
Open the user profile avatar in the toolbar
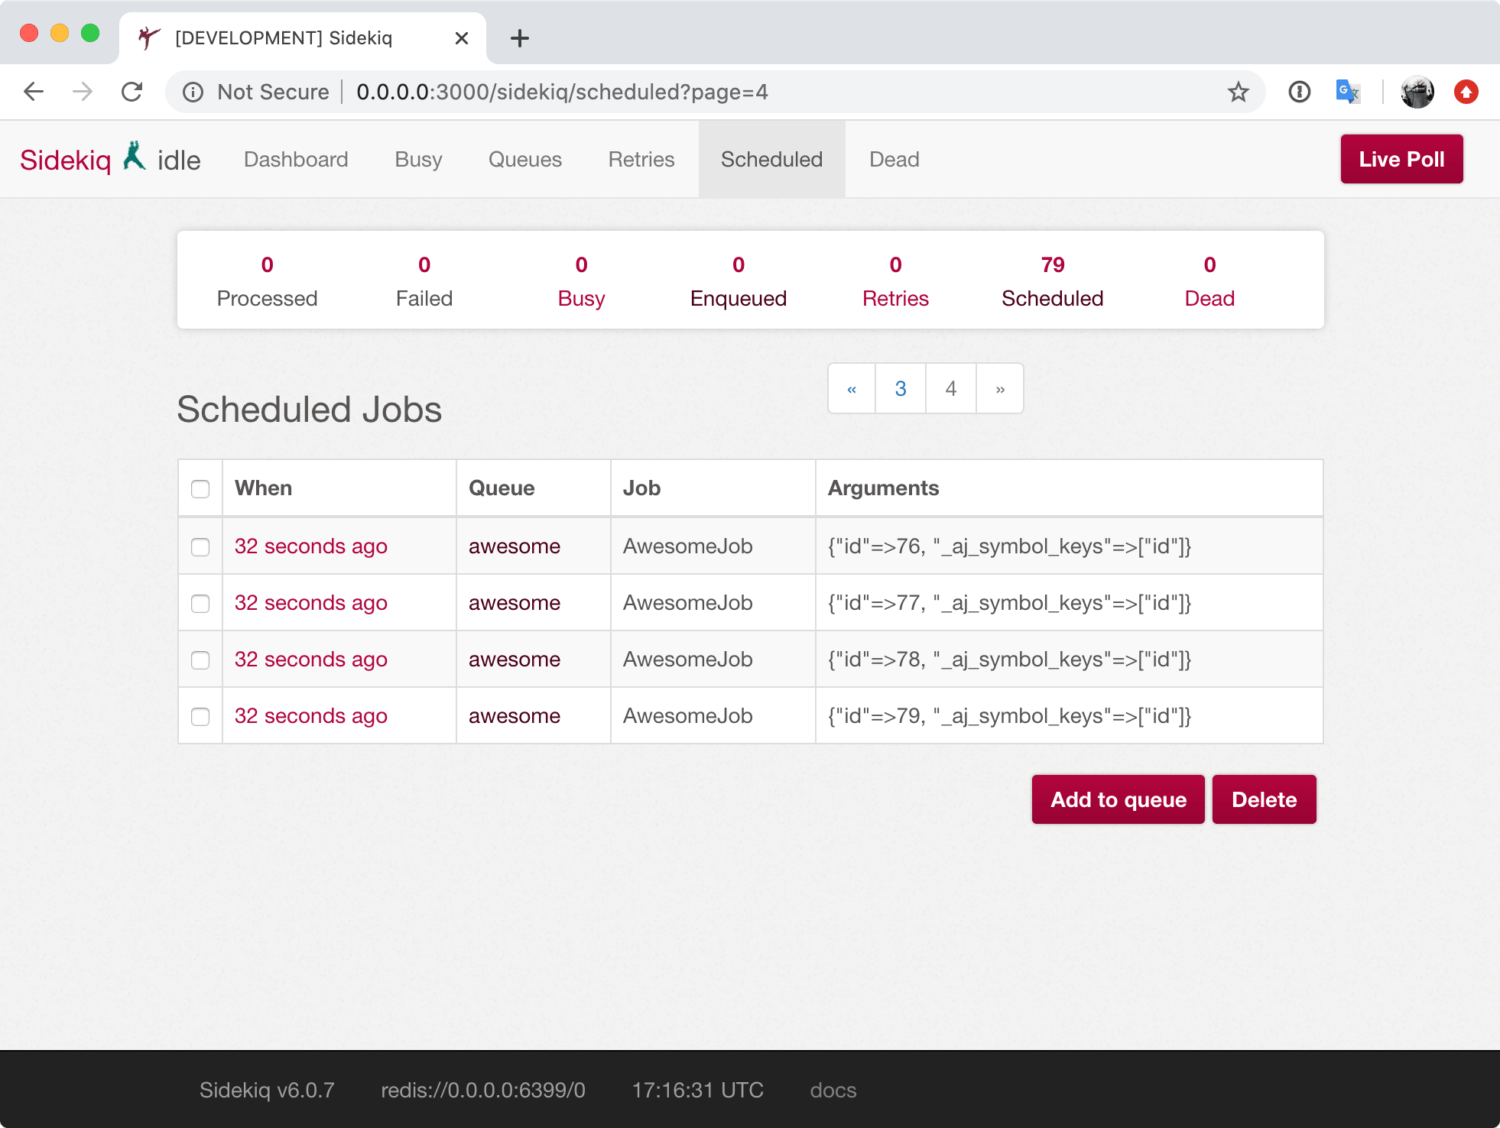[x=1417, y=92]
